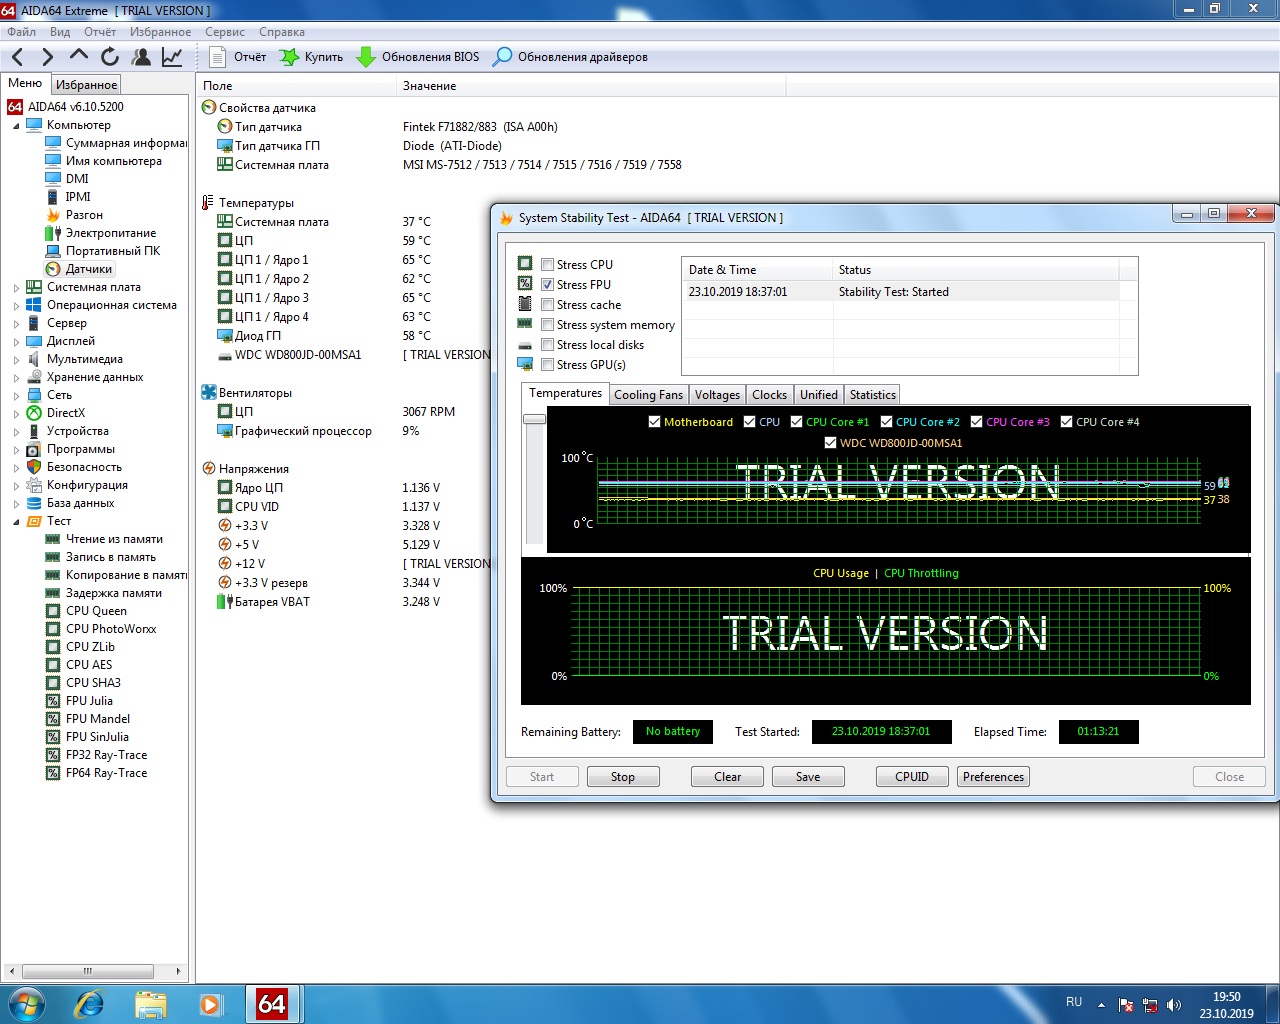Expand the Операционная система tree node
Screen dimensions: 1280x1024
coord(16,306)
